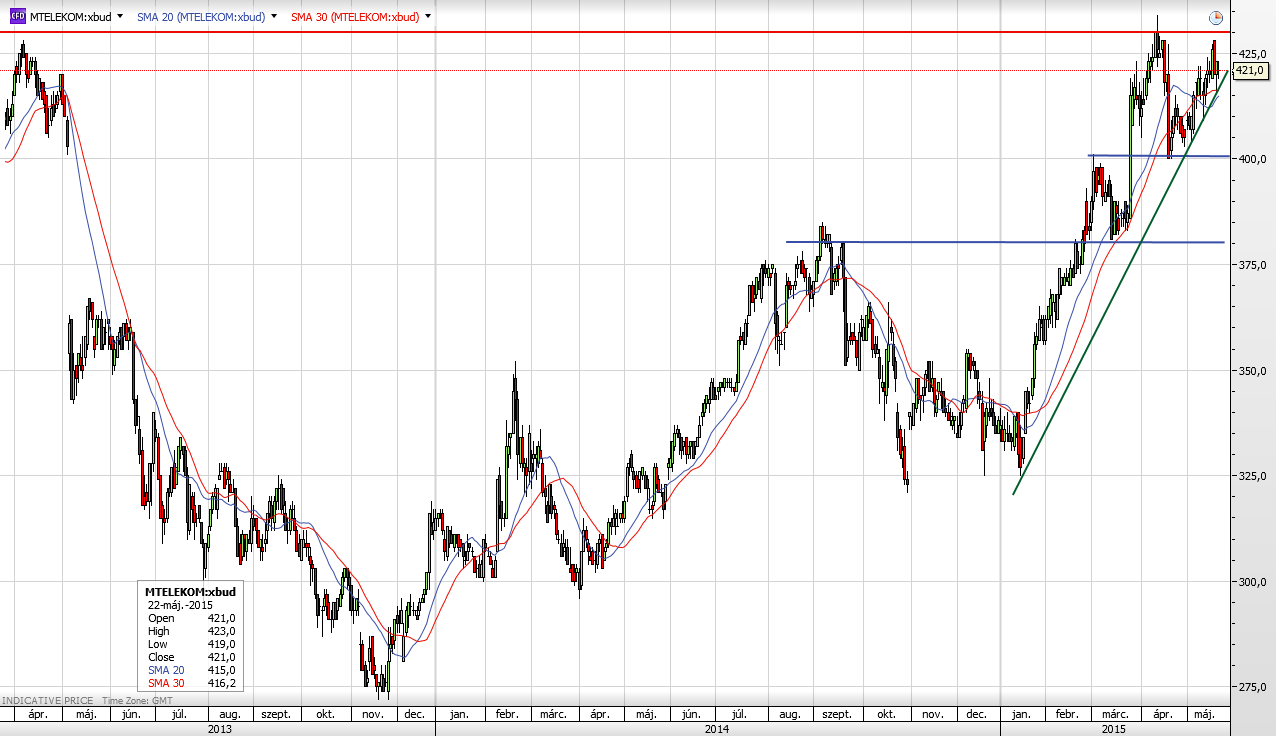
Task: Expand the SMA 20 indicator dropdown arrow
Action: tap(274, 17)
